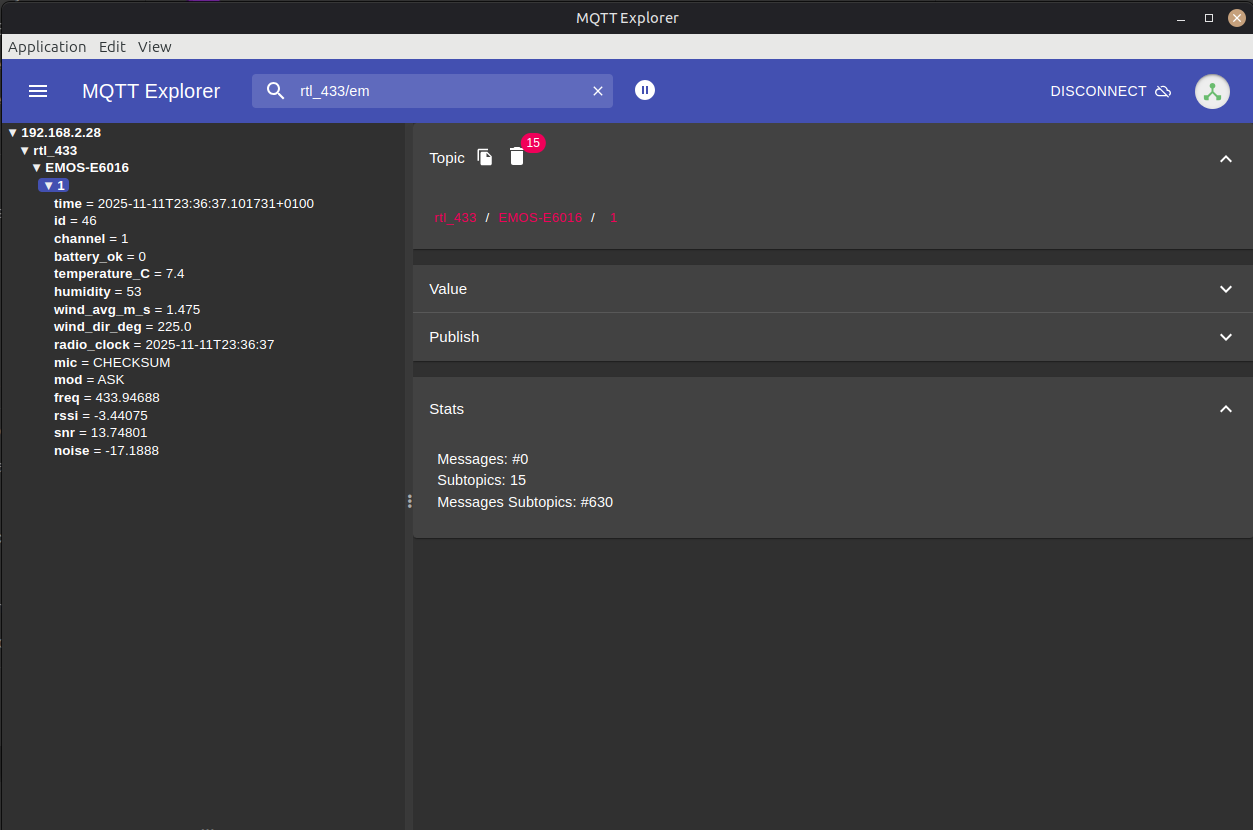1253x830 pixels.
Task: Pause incoming message updates
Action: [x=645, y=90]
